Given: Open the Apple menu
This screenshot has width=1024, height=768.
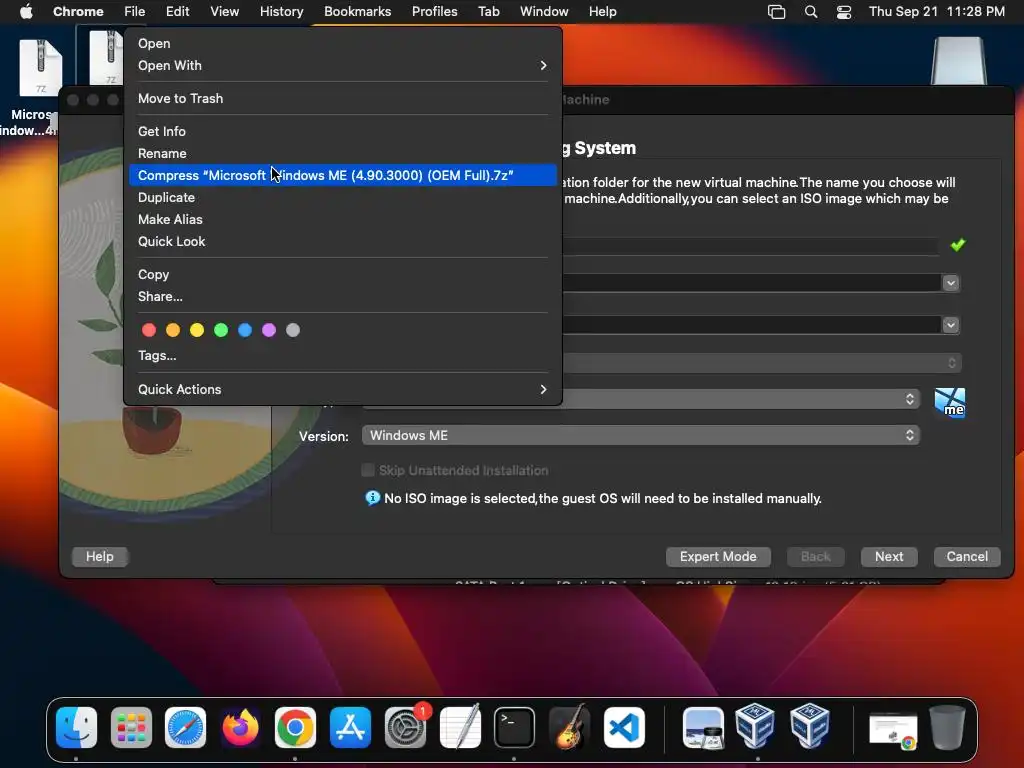Looking at the screenshot, I should coord(26,11).
